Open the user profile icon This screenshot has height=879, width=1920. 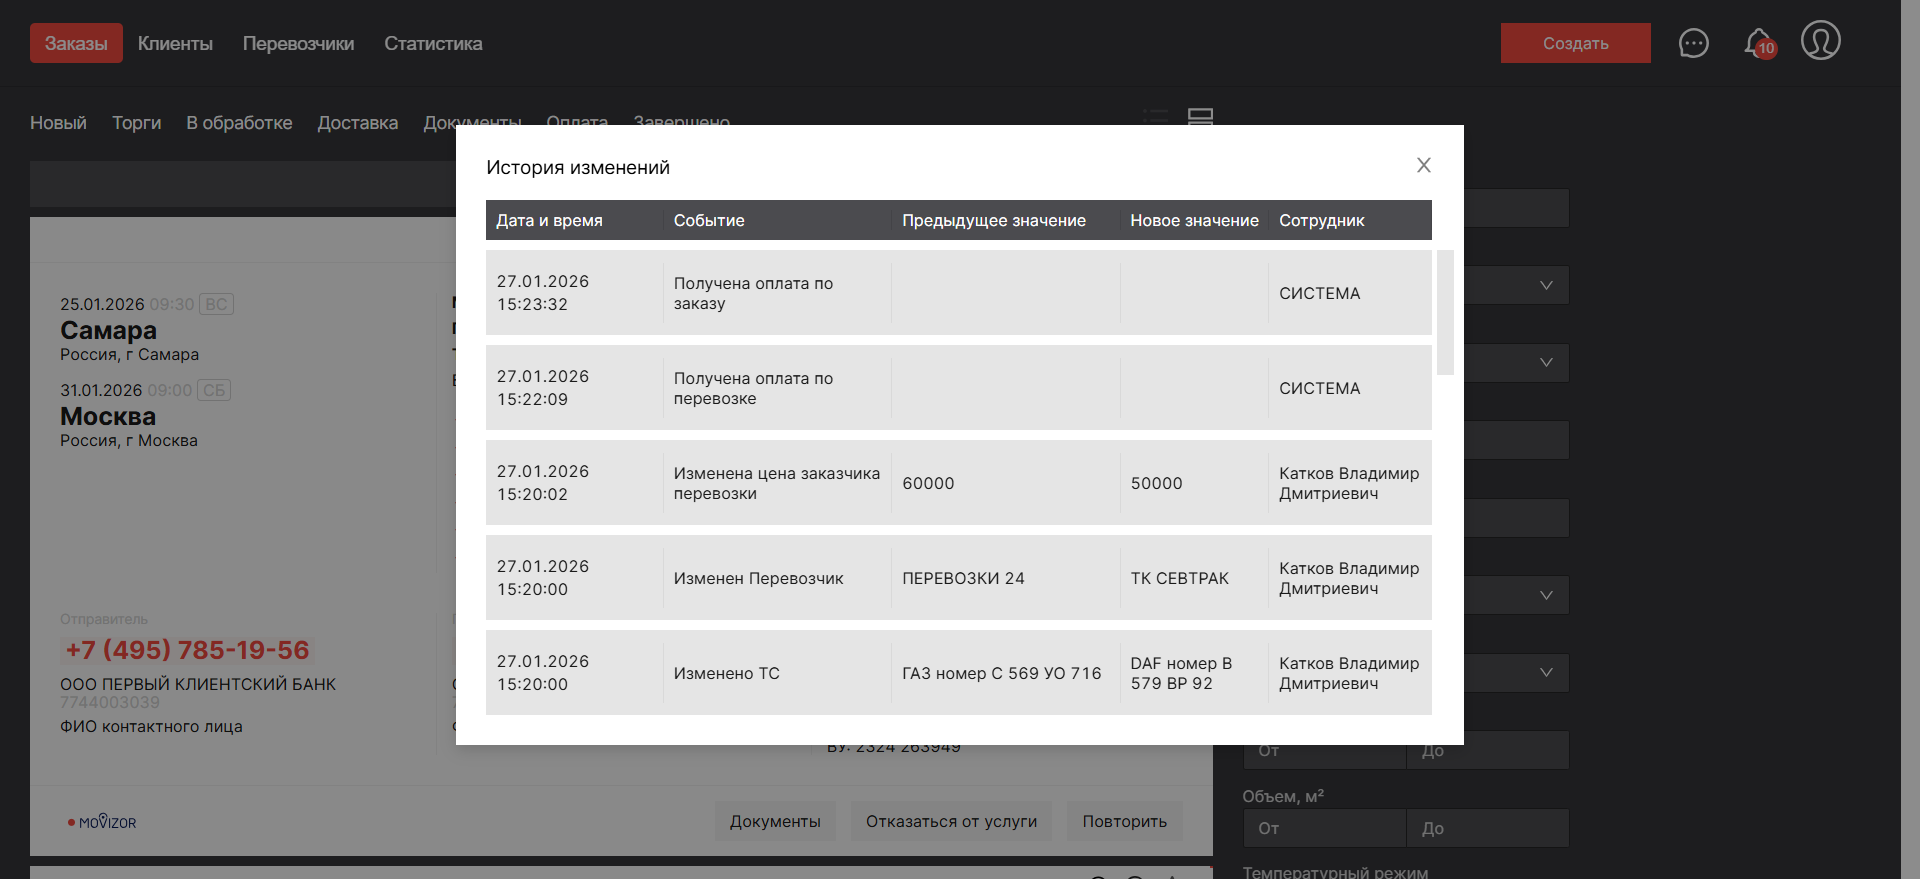click(x=1820, y=41)
